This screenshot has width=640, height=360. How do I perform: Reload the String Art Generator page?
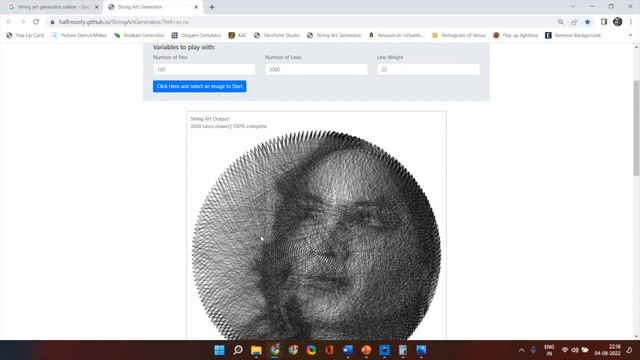36,22
